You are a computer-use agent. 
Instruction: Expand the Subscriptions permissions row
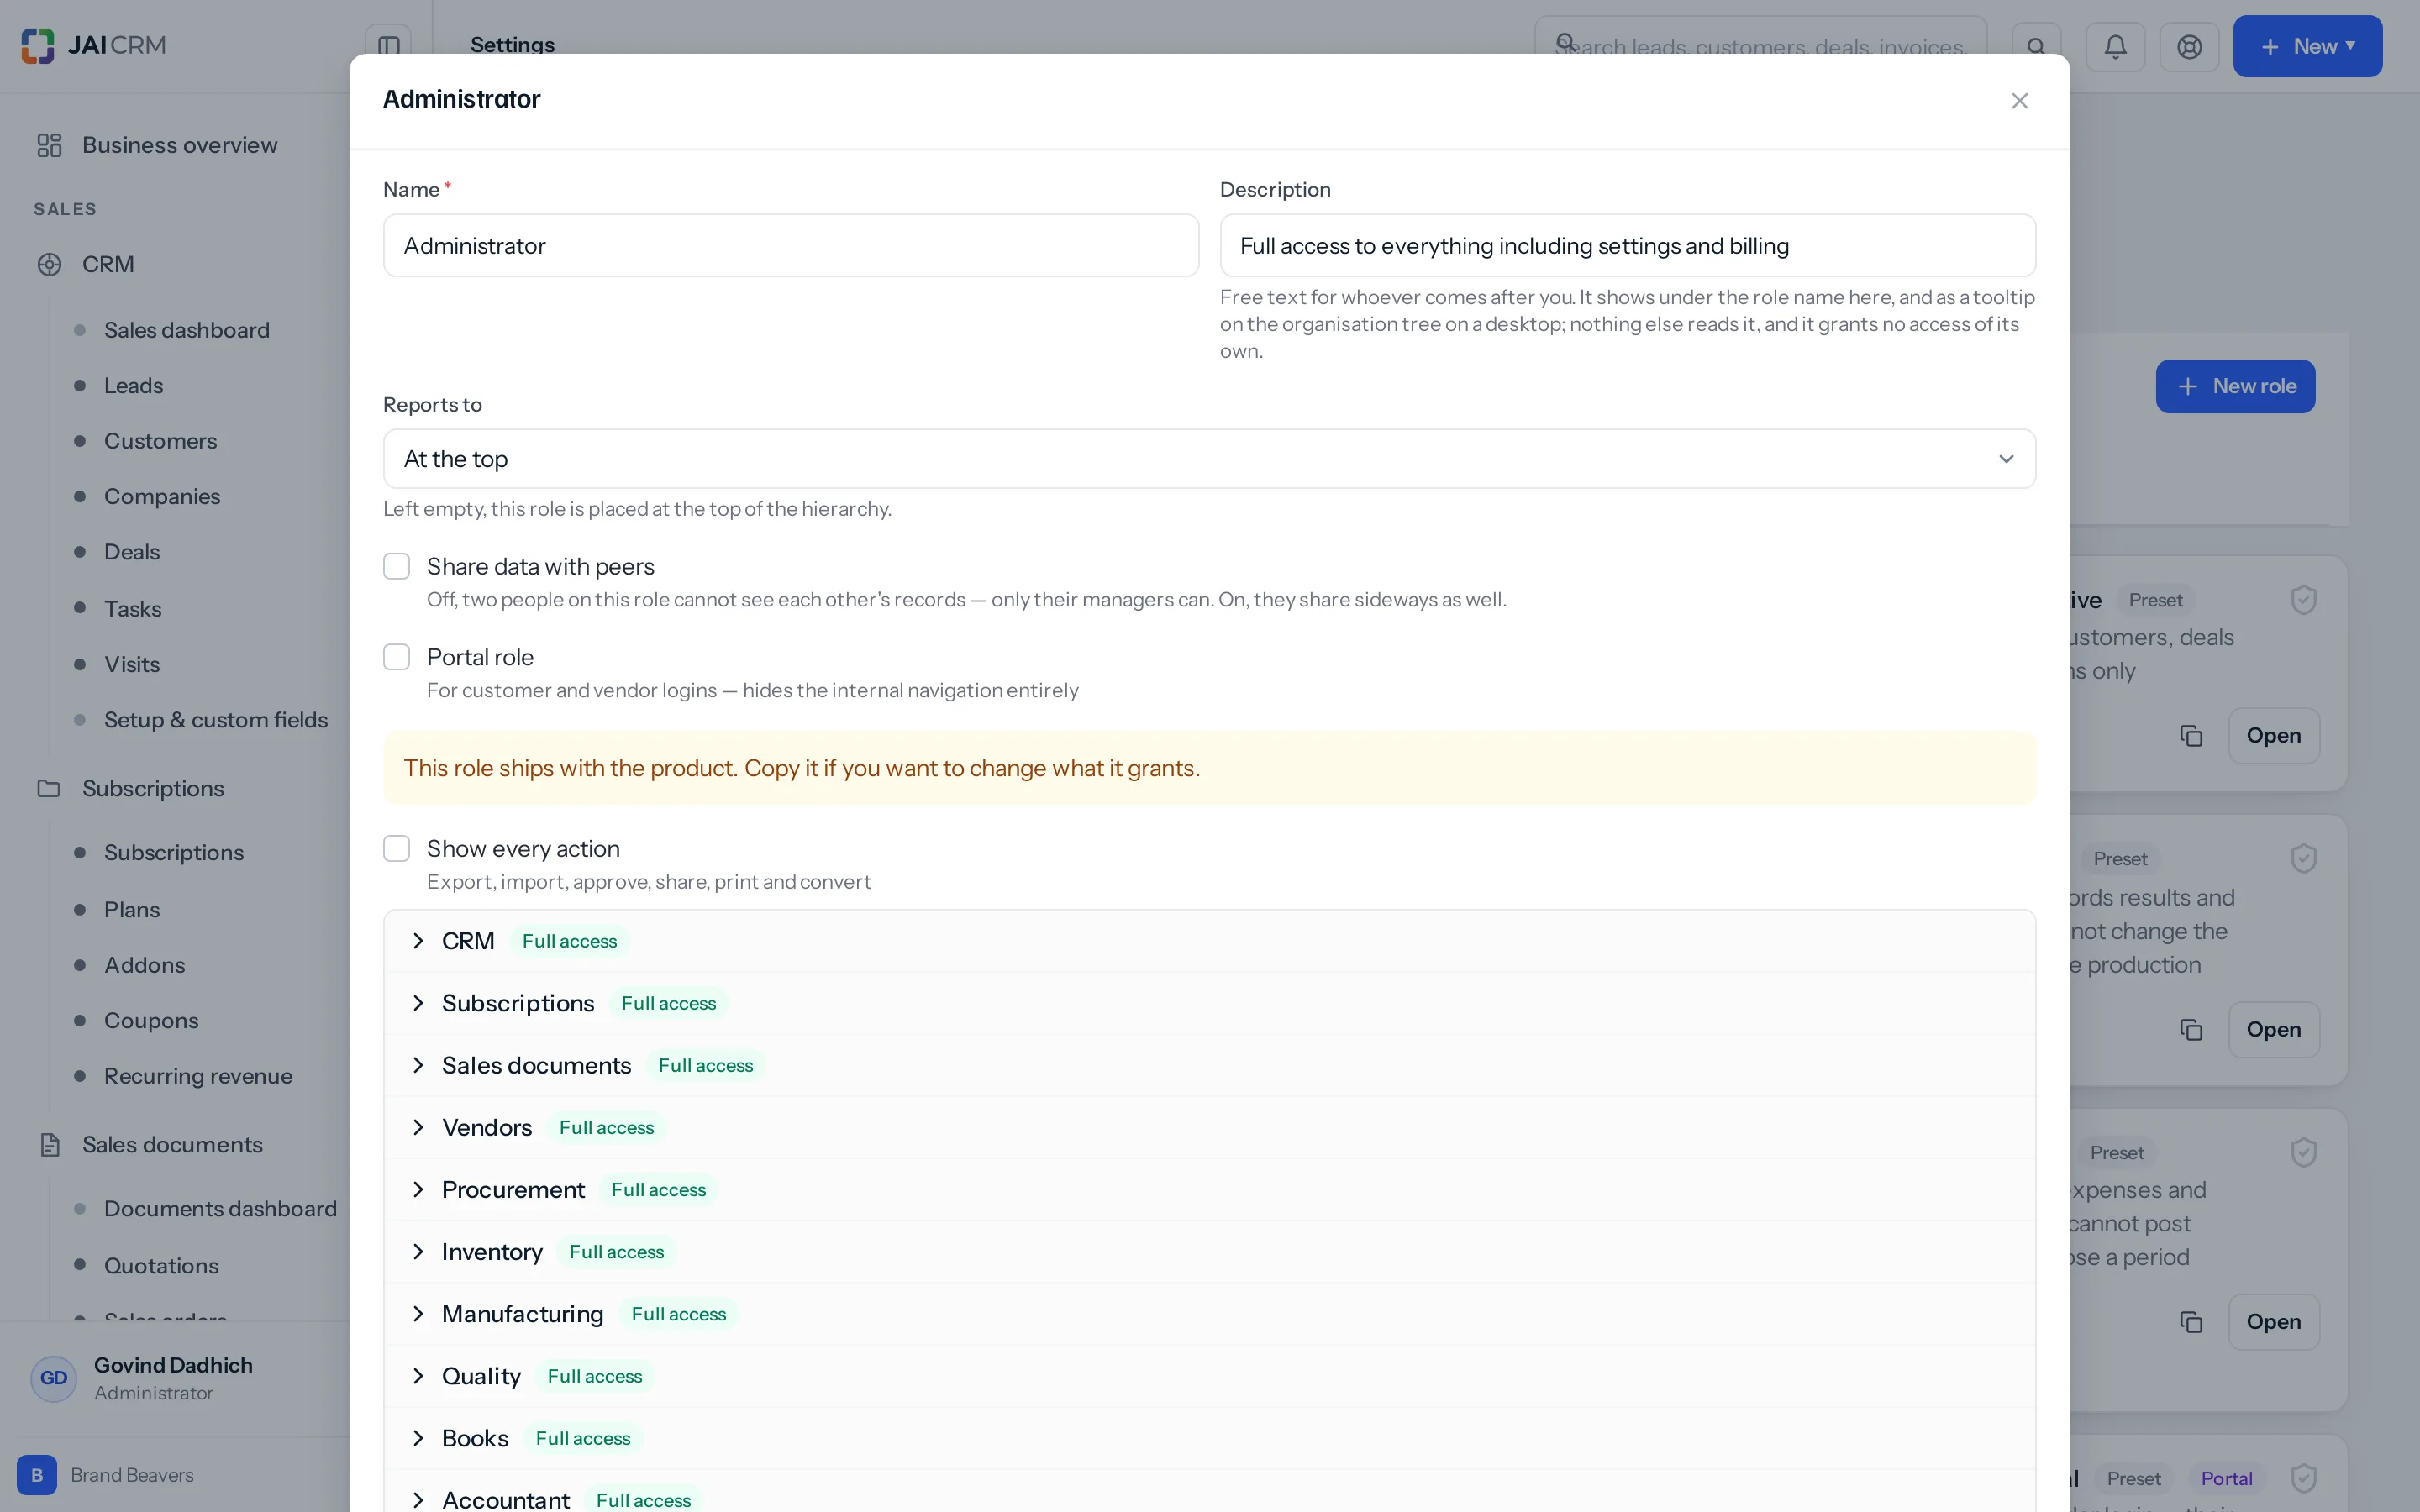pyautogui.click(x=1209, y=1003)
